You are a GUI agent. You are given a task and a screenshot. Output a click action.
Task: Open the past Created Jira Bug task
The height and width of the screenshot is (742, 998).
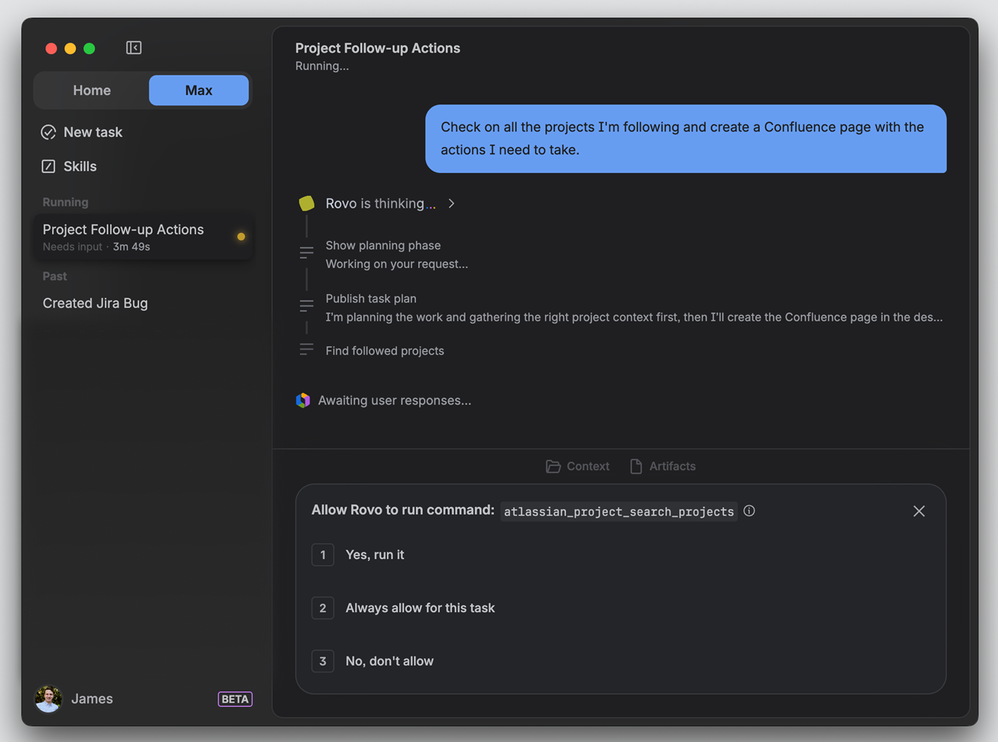[x=95, y=304]
